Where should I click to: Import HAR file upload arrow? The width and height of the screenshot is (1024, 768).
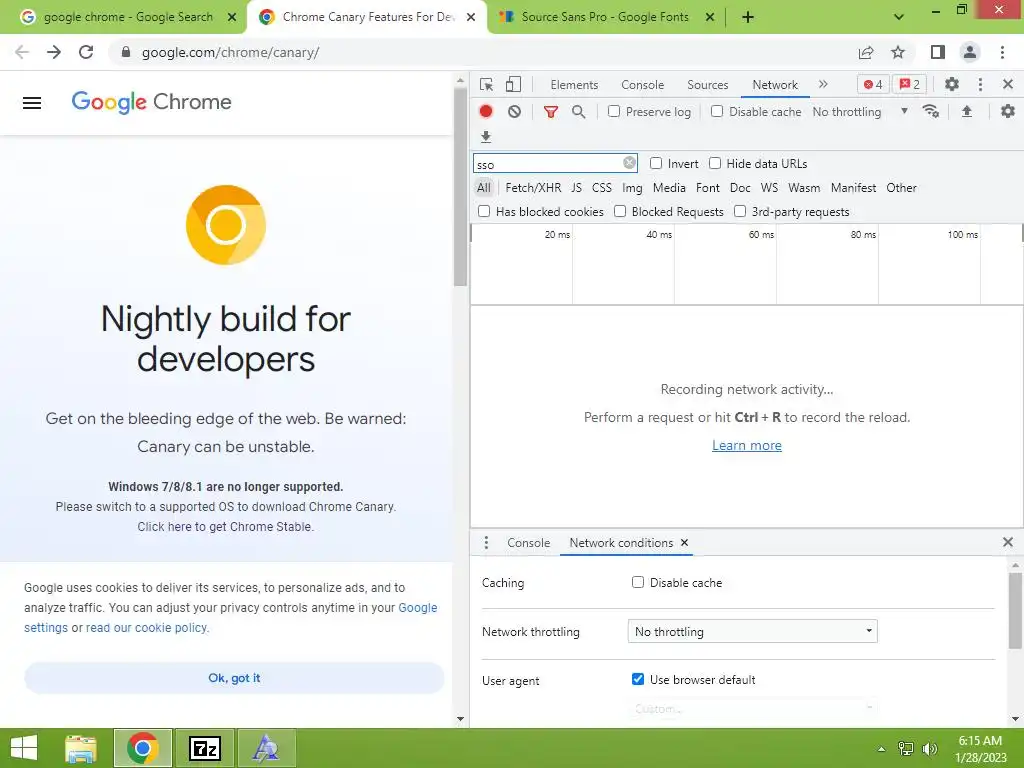coord(967,112)
